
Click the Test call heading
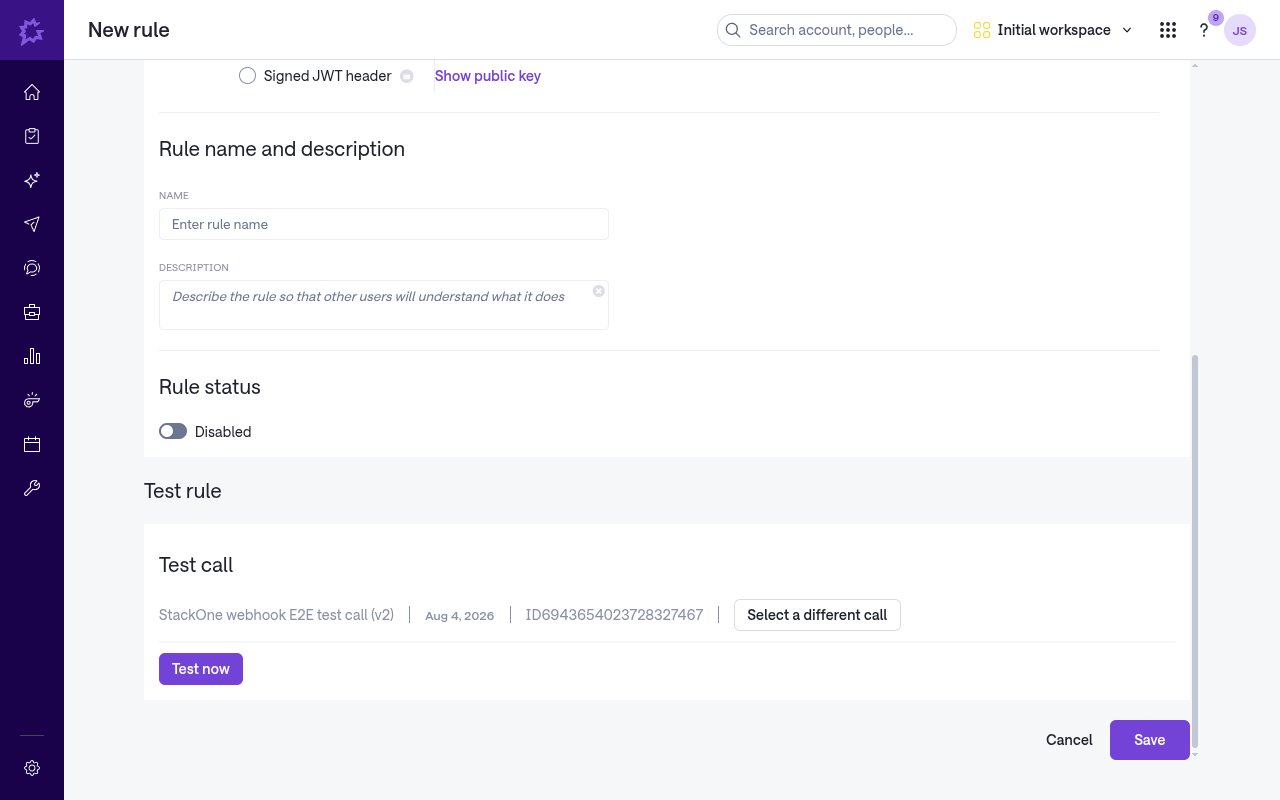pos(196,565)
